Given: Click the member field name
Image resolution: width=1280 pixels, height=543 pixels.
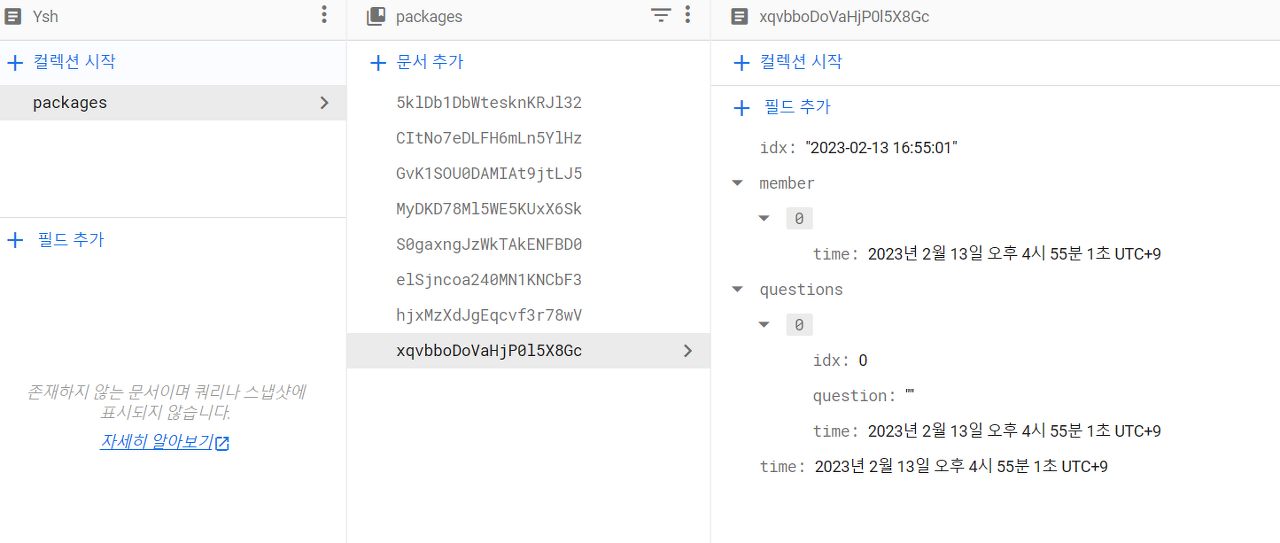Looking at the screenshot, I should pos(787,183).
